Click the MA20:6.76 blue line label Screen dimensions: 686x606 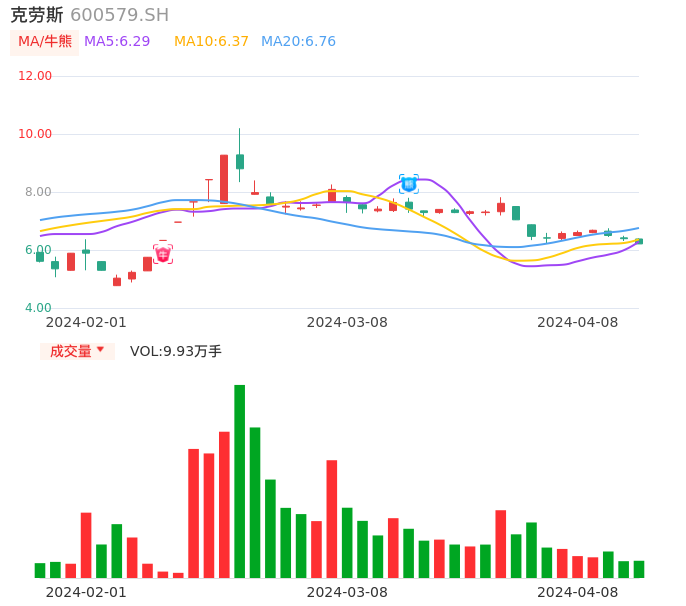point(298,42)
